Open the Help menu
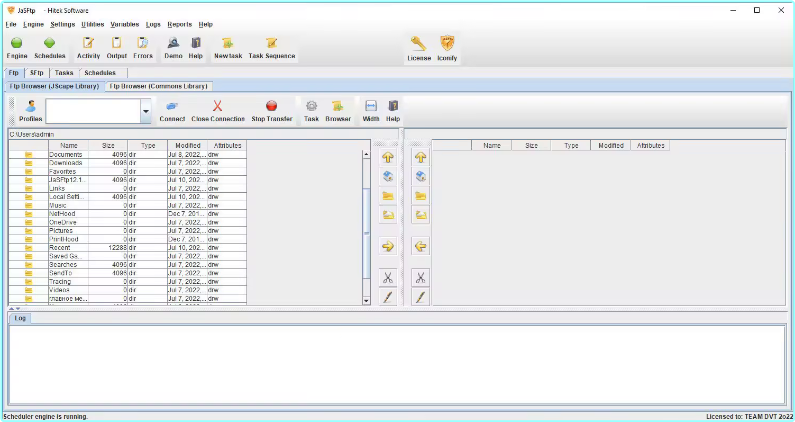This screenshot has width=795, height=422. [205, 24]
